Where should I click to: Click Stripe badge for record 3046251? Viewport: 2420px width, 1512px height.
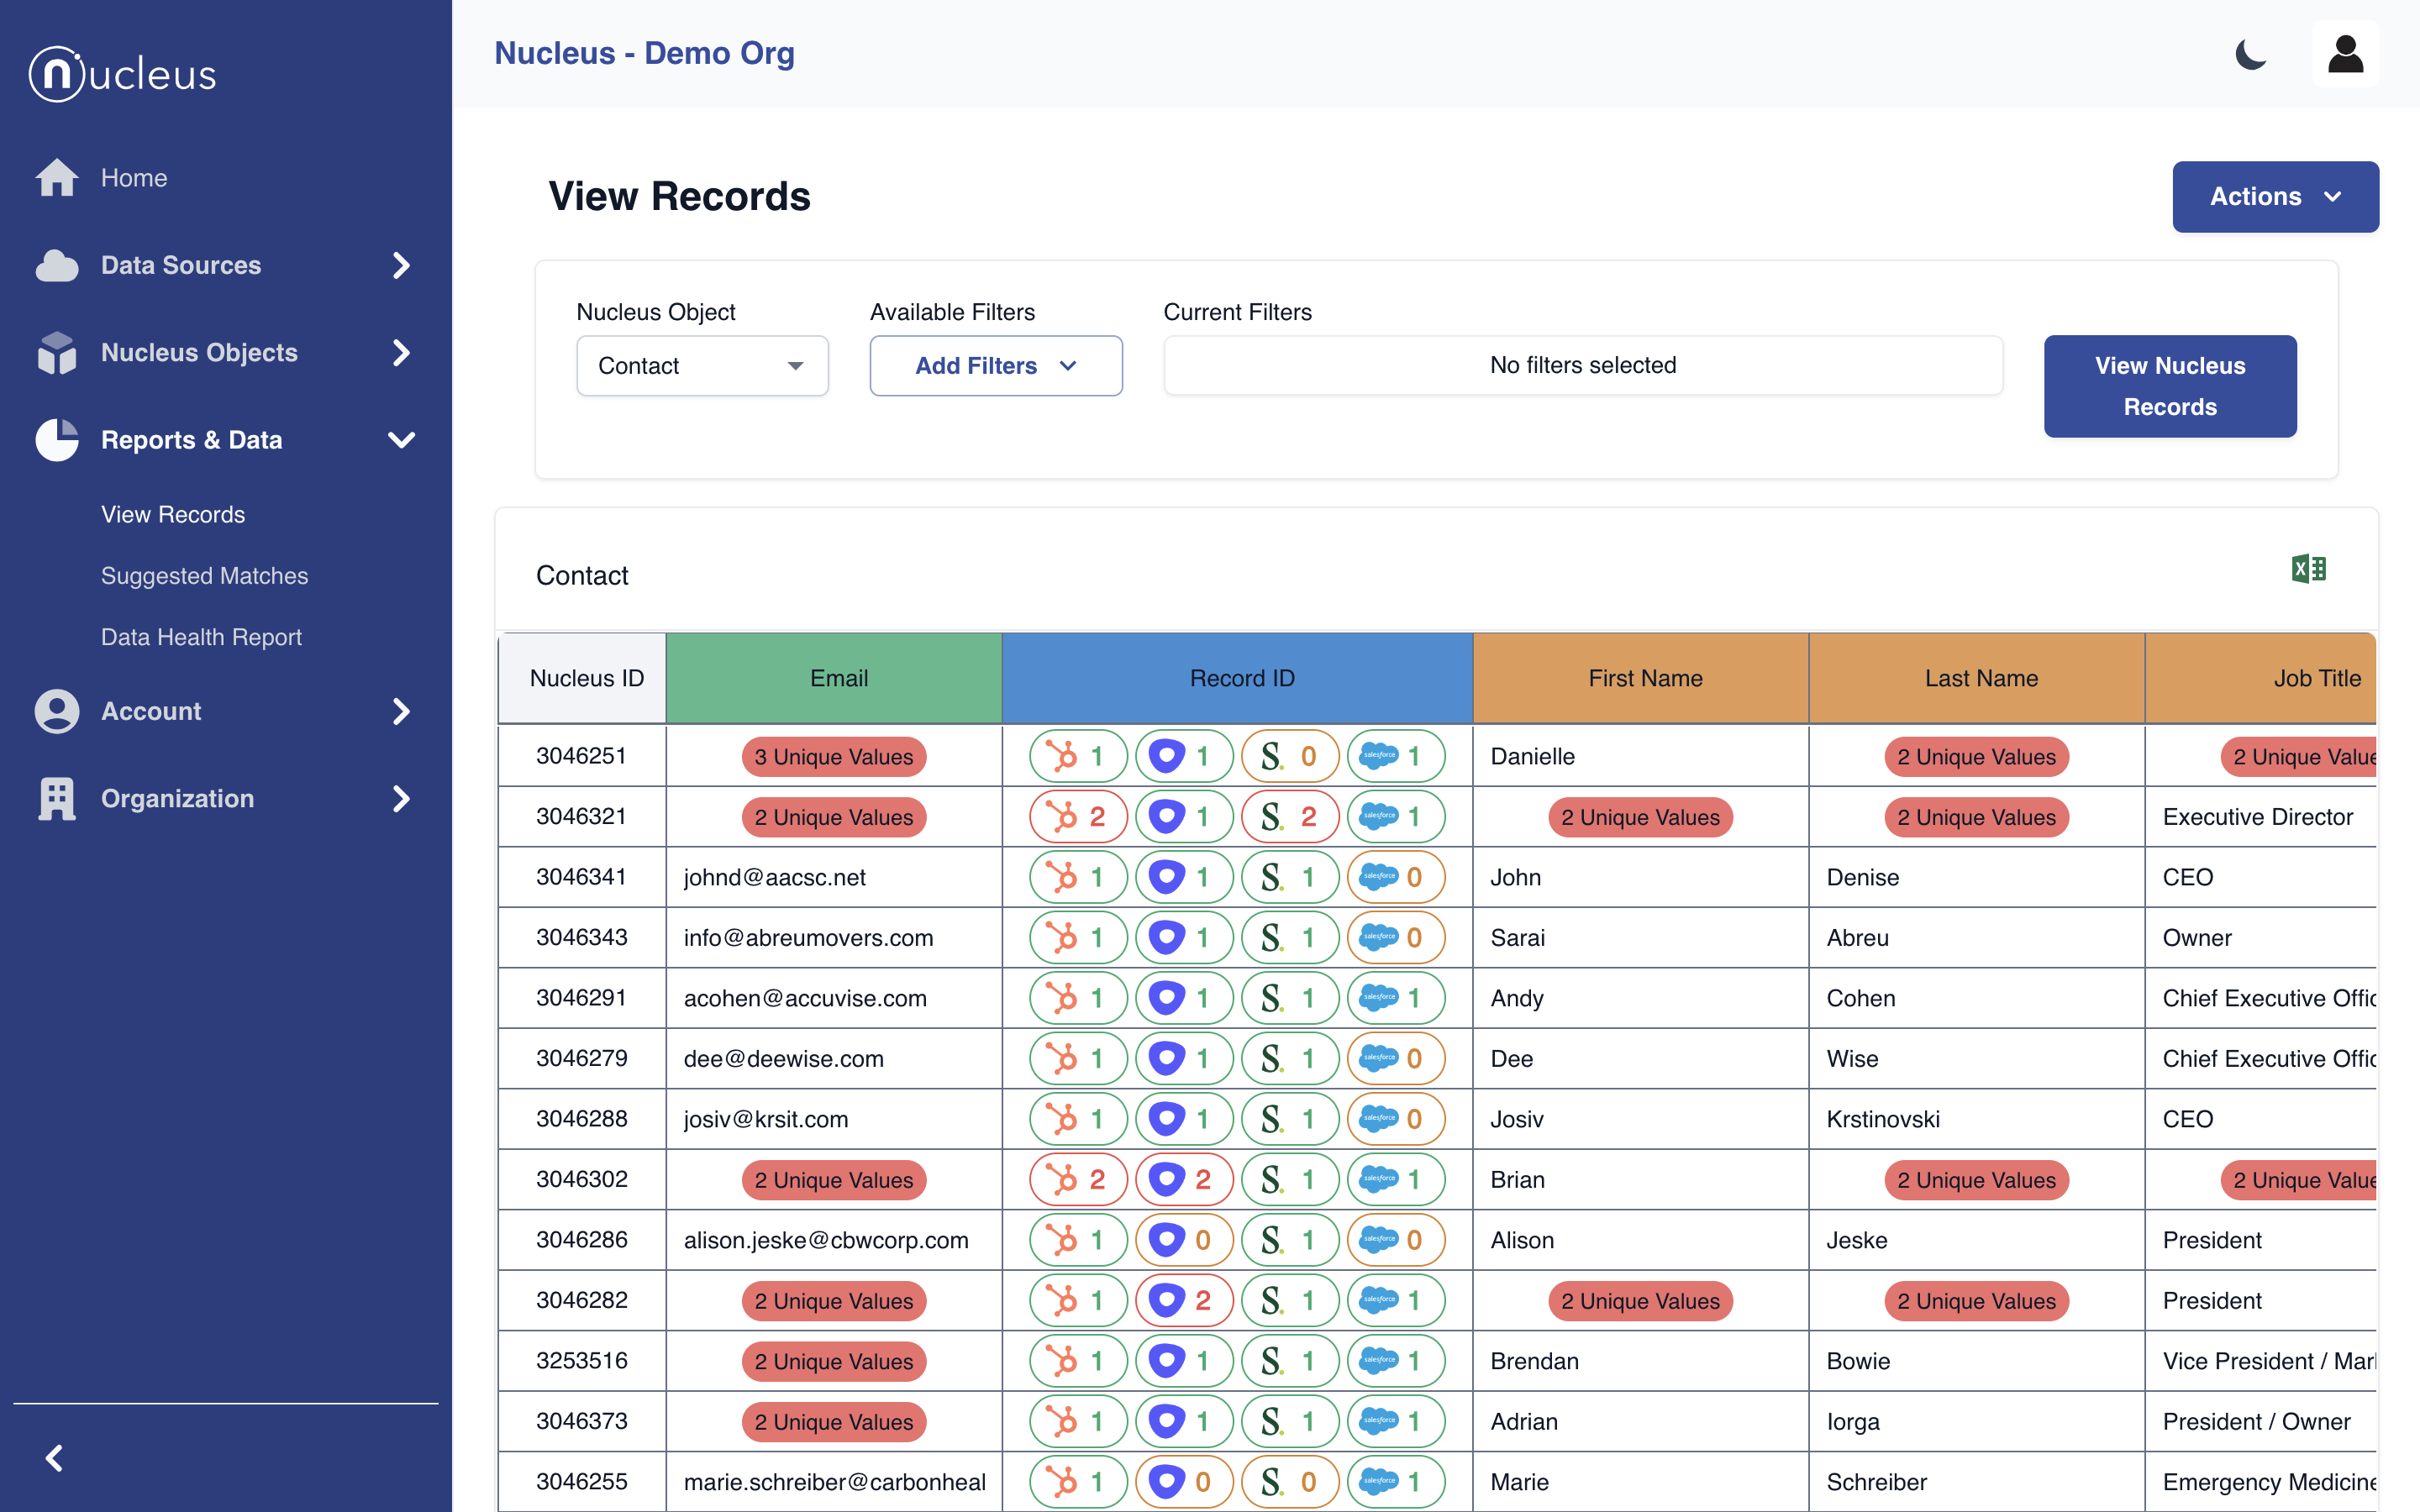point(1289,756)
